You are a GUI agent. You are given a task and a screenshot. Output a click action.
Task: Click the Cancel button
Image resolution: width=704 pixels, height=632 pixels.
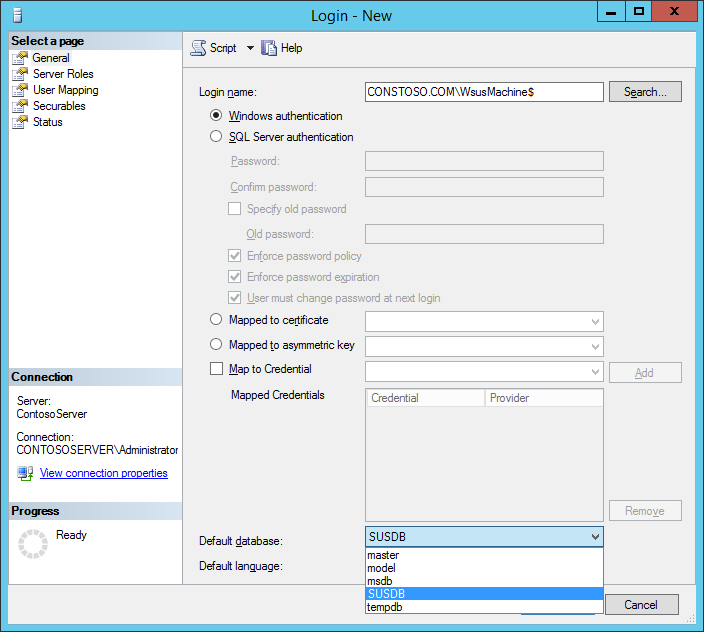642,605
